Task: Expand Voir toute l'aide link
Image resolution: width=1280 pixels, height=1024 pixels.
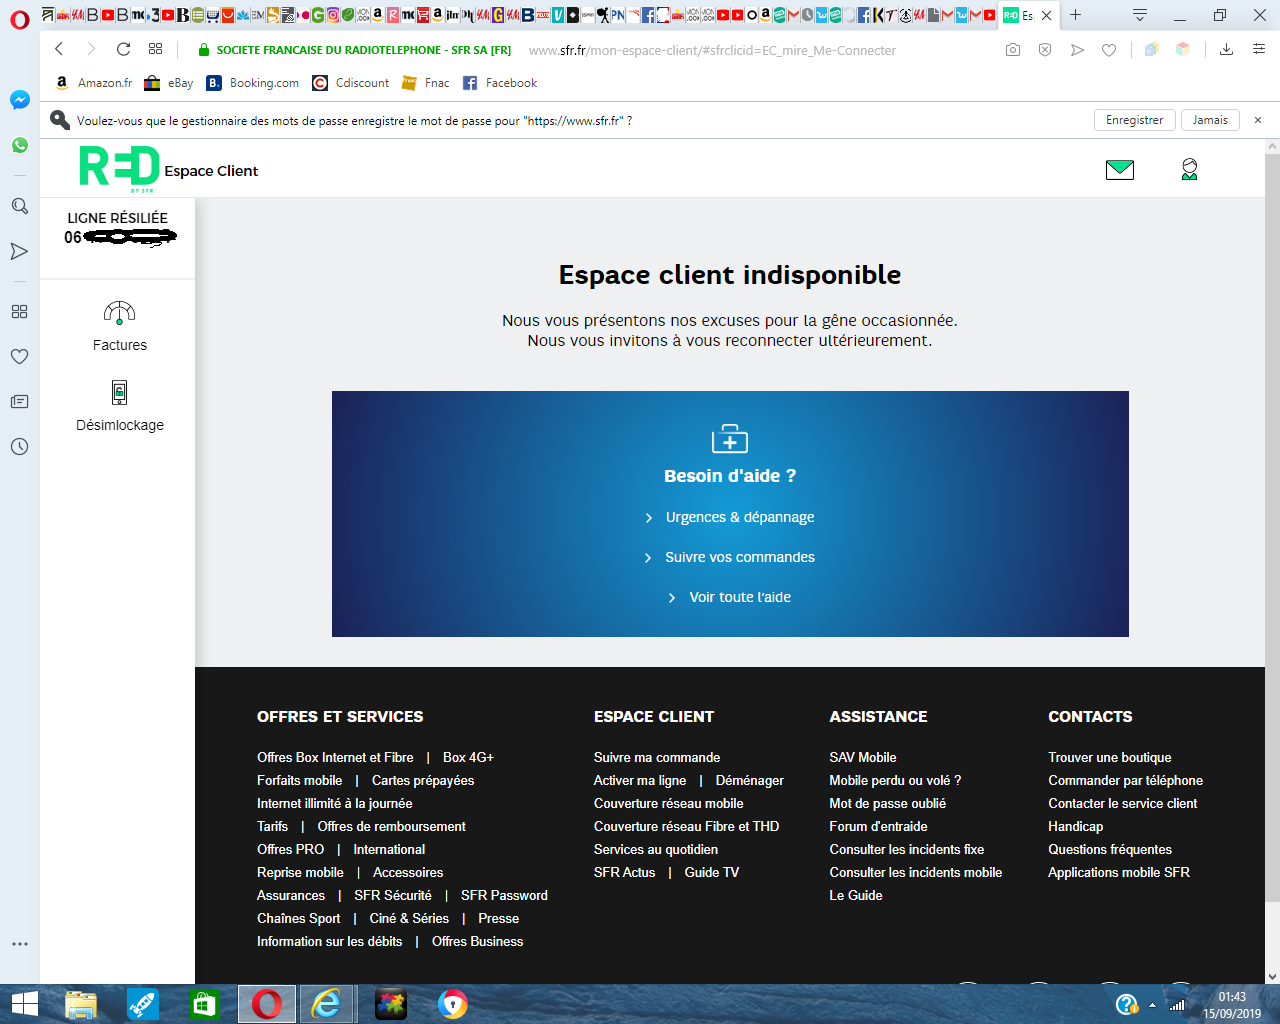Action: (x=739, y=597)
